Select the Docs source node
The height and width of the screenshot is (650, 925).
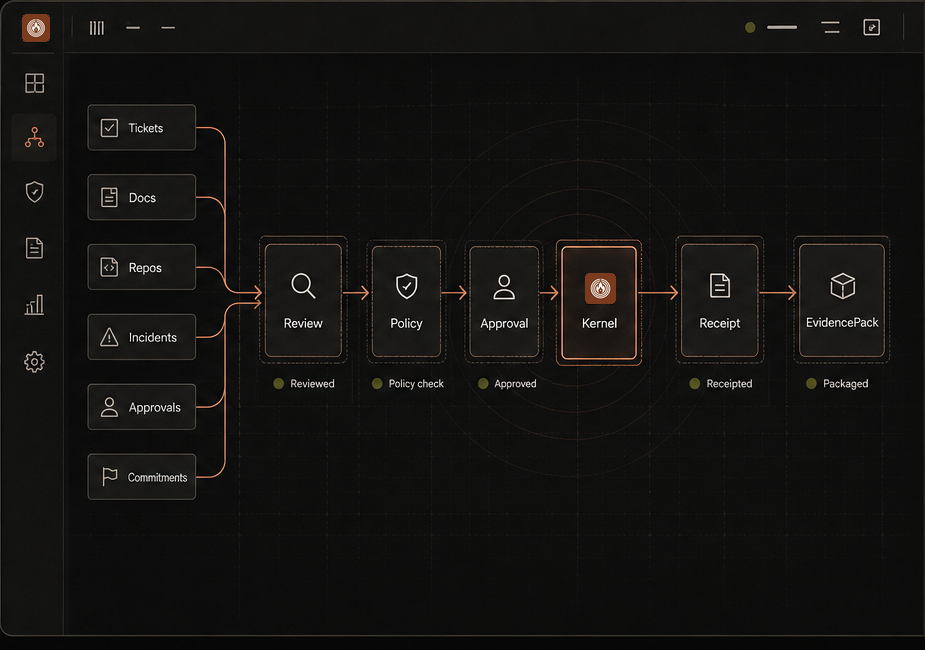tap(142, 197)
